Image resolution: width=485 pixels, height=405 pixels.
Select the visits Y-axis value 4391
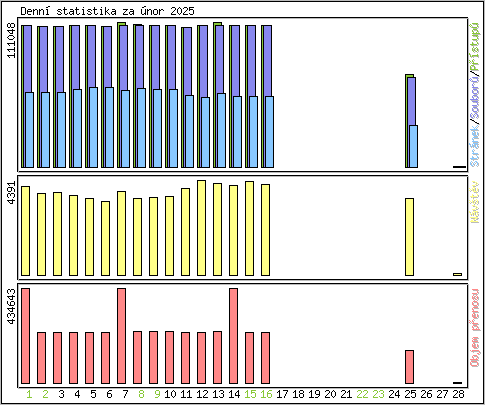tap(12, 193)
